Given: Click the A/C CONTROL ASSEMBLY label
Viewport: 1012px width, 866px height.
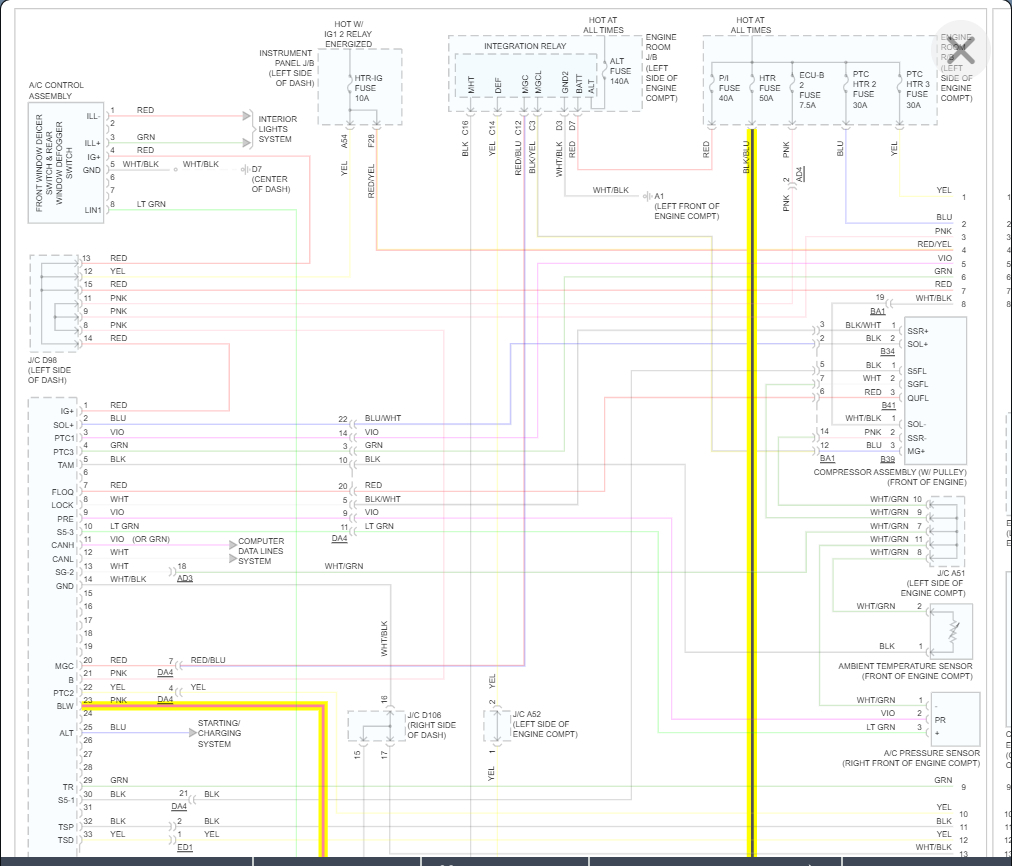Looking at the screenshot, I should coord(56,90).
